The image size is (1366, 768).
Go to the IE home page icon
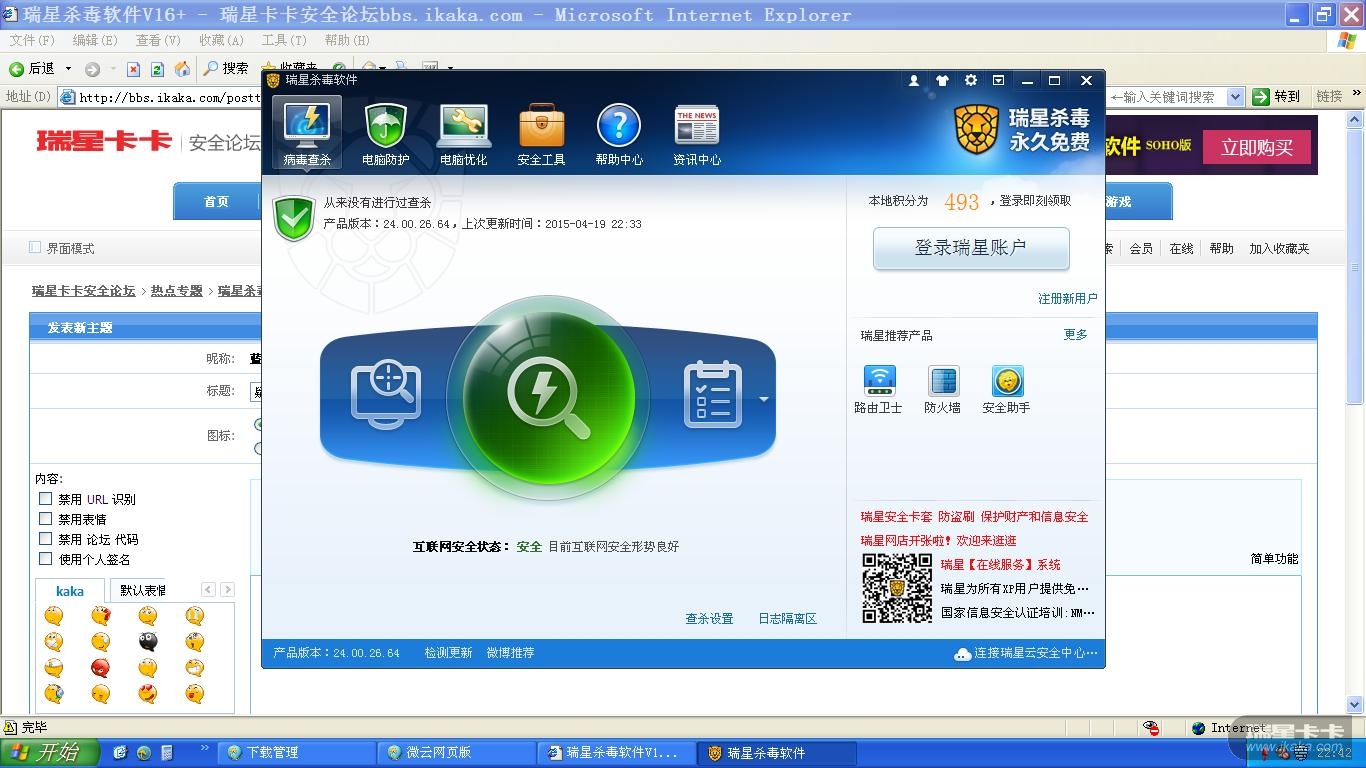(182, 69)
